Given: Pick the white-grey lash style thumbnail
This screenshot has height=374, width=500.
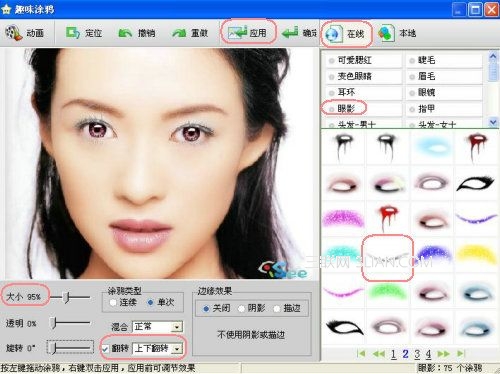Looking at the screenshot, I should click(x=387, y=257).
